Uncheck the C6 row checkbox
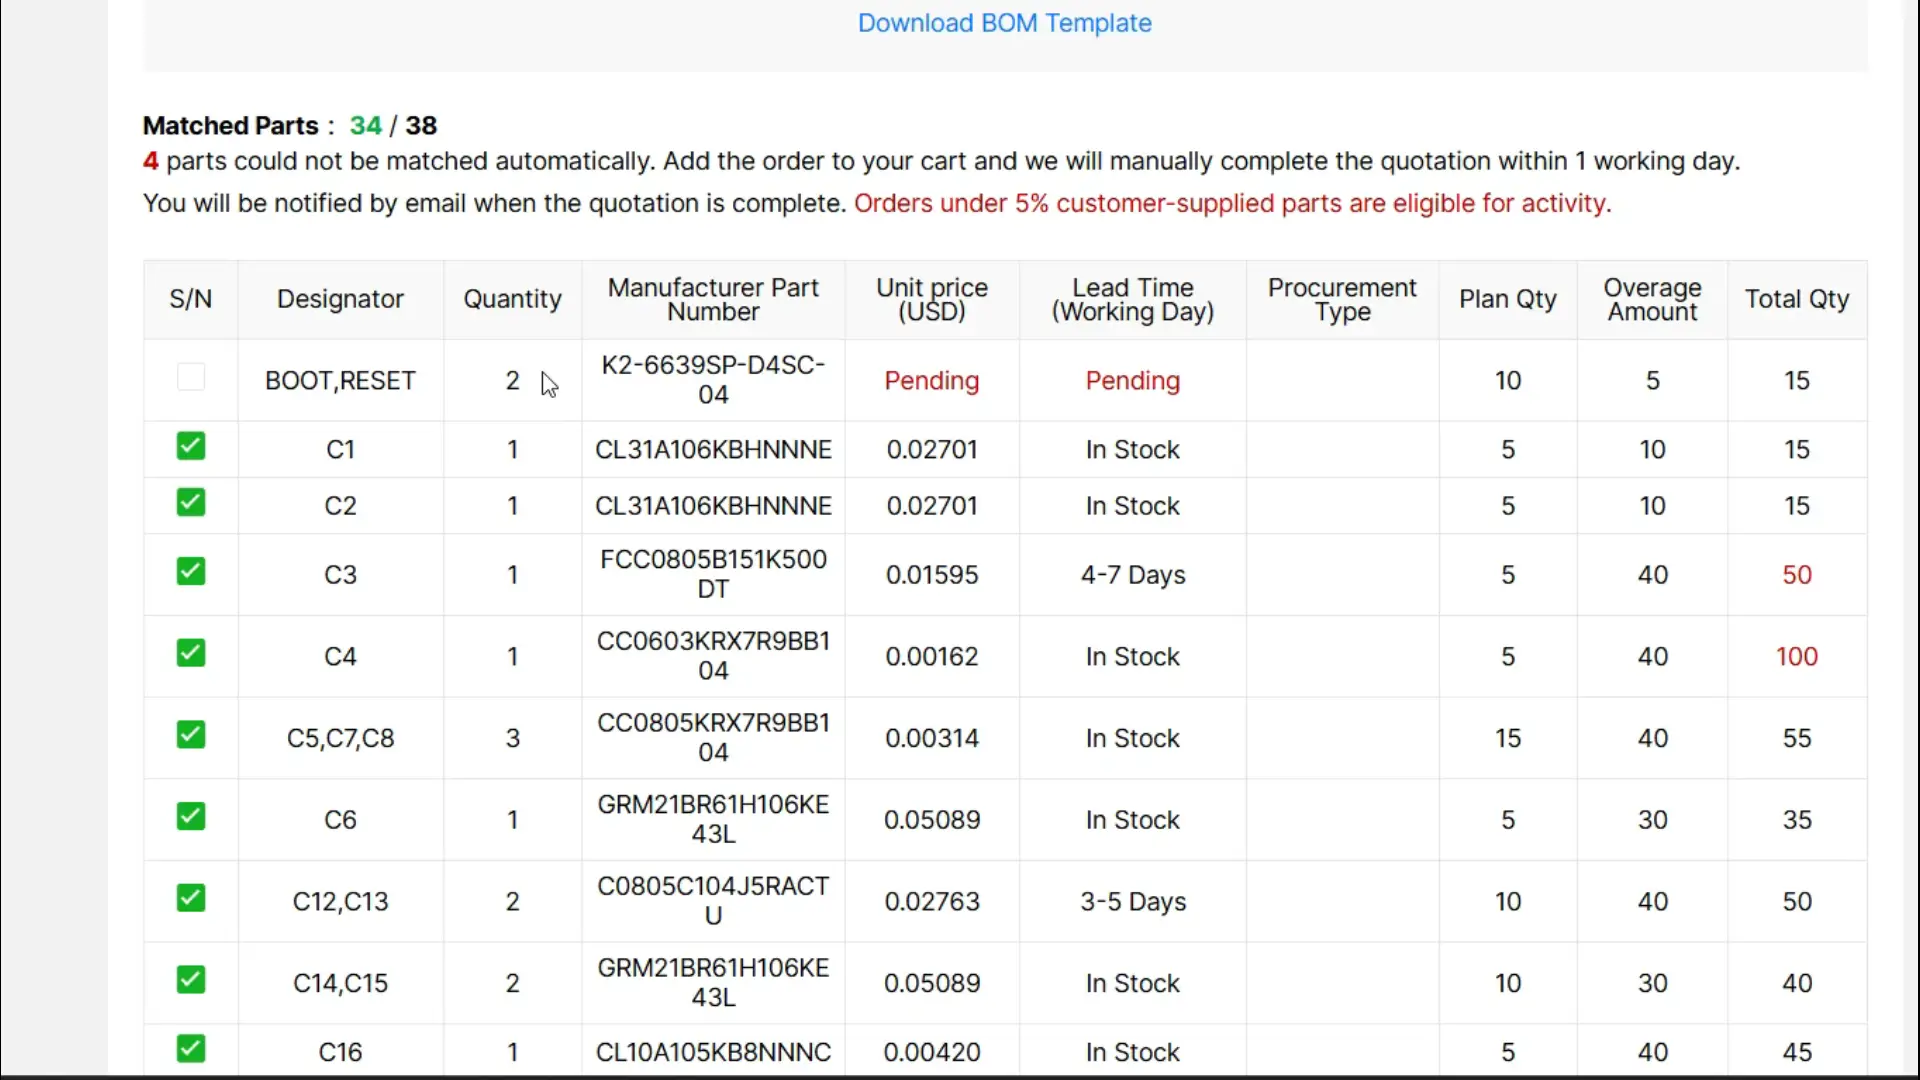The width and height of the screenshot is (1920, 1080). tap(190, 816)
